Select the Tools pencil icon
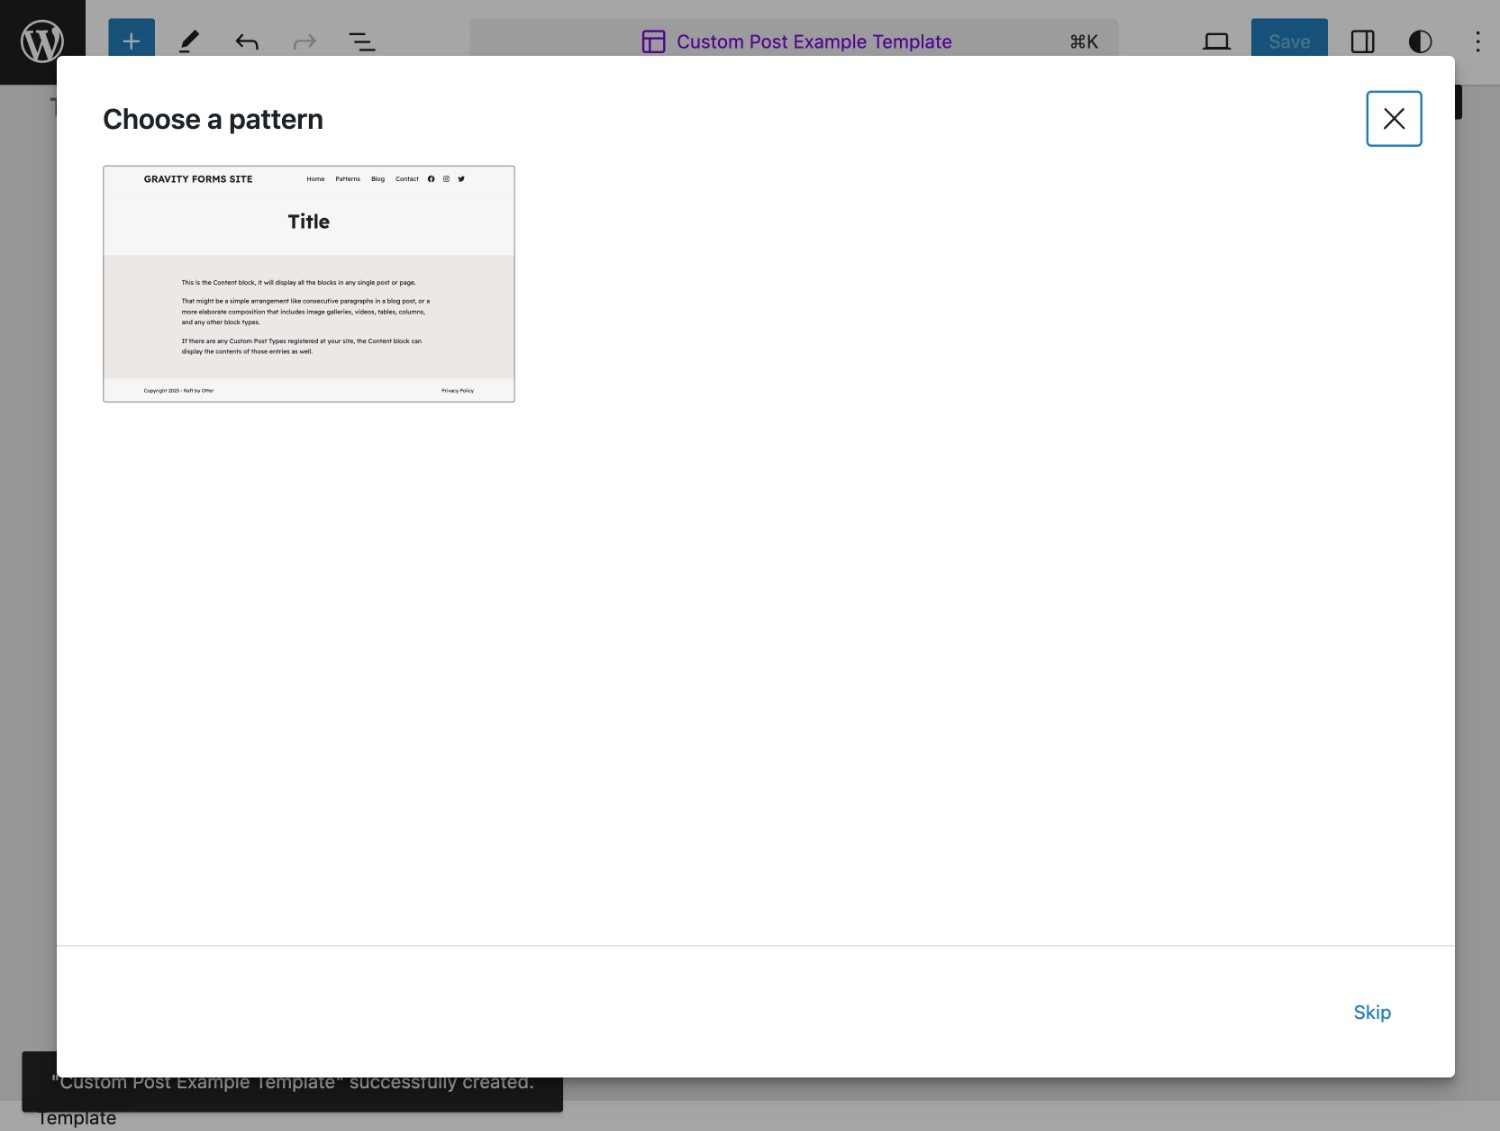 pyautogui.click(x=188, y=41)
